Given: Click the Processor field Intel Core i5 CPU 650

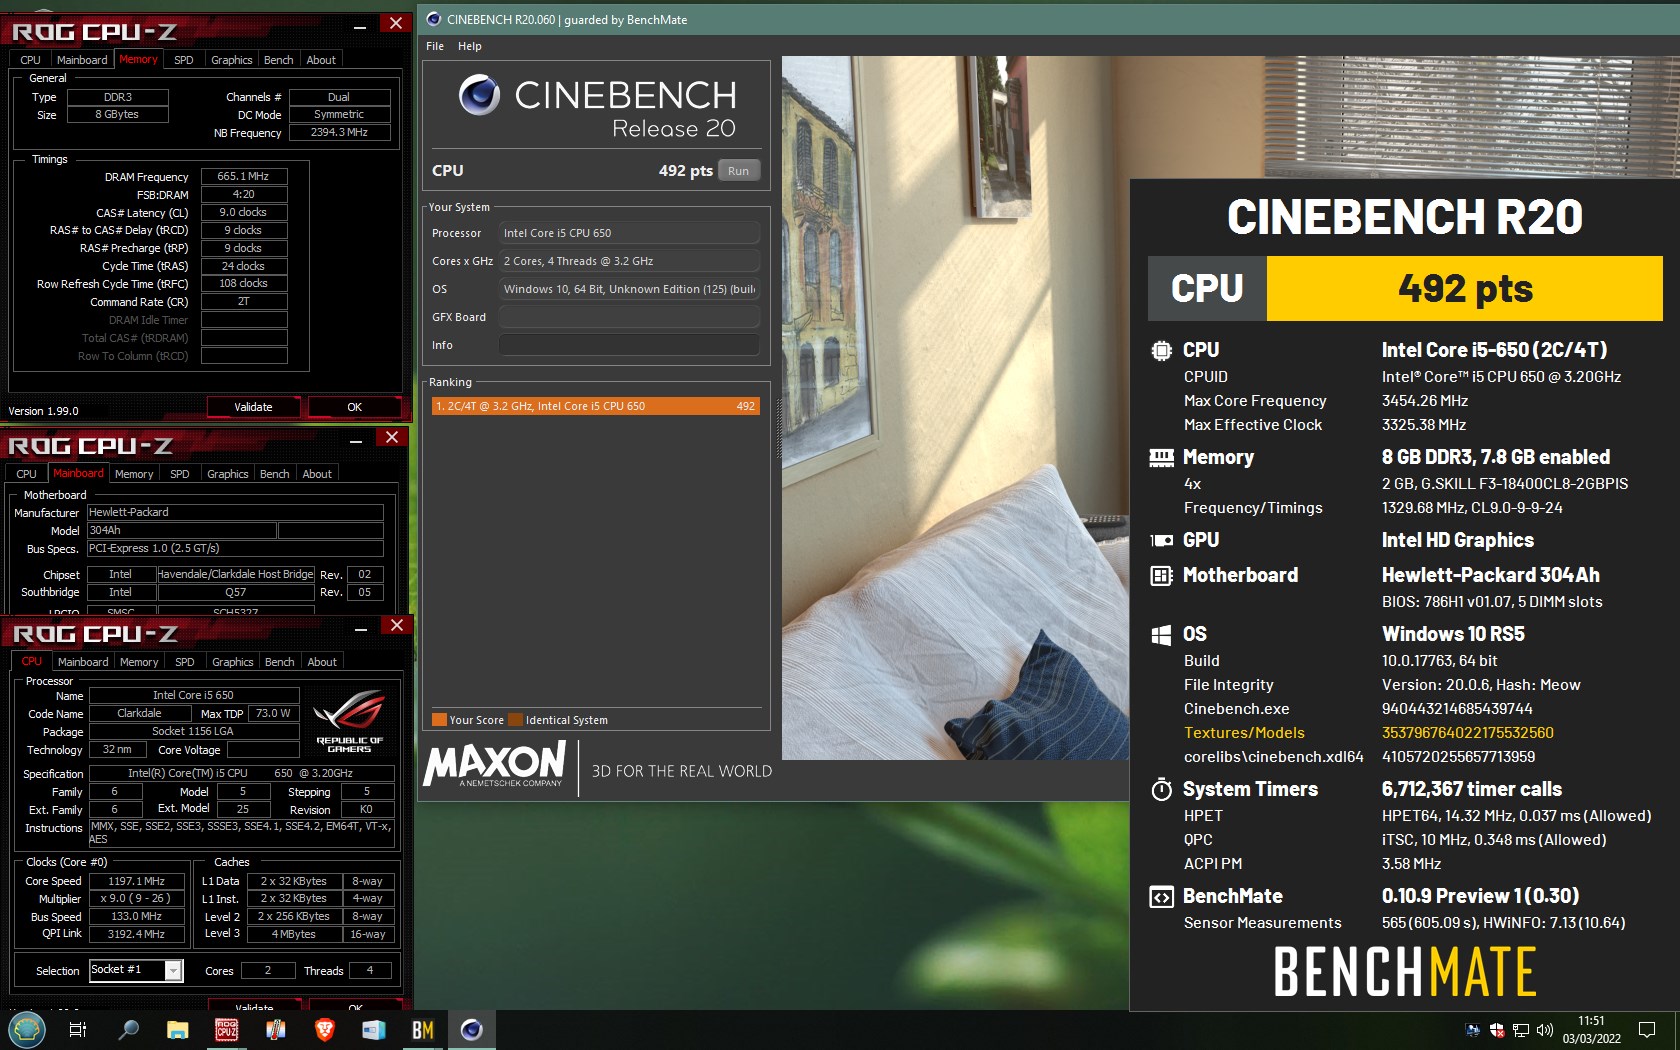Looking at the screenshot, I should pyautogui.click(x=629, y=233).
